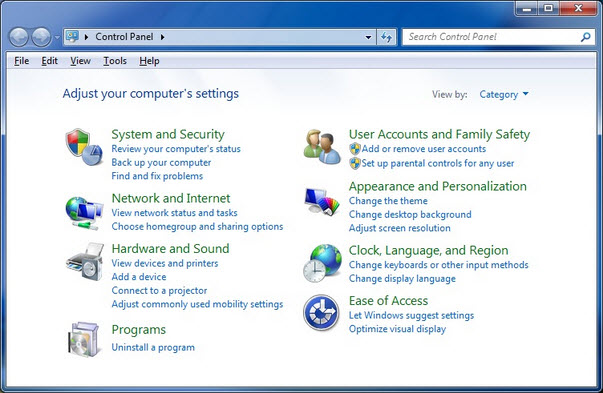Click the Back navigation arrow button

[18, 37]
